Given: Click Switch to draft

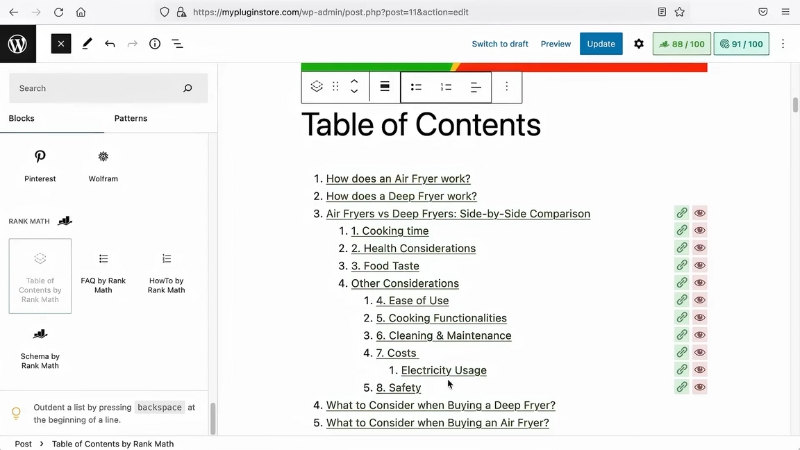Looking at the screenshot, I should pyautogui.click(x=499, y=44).
